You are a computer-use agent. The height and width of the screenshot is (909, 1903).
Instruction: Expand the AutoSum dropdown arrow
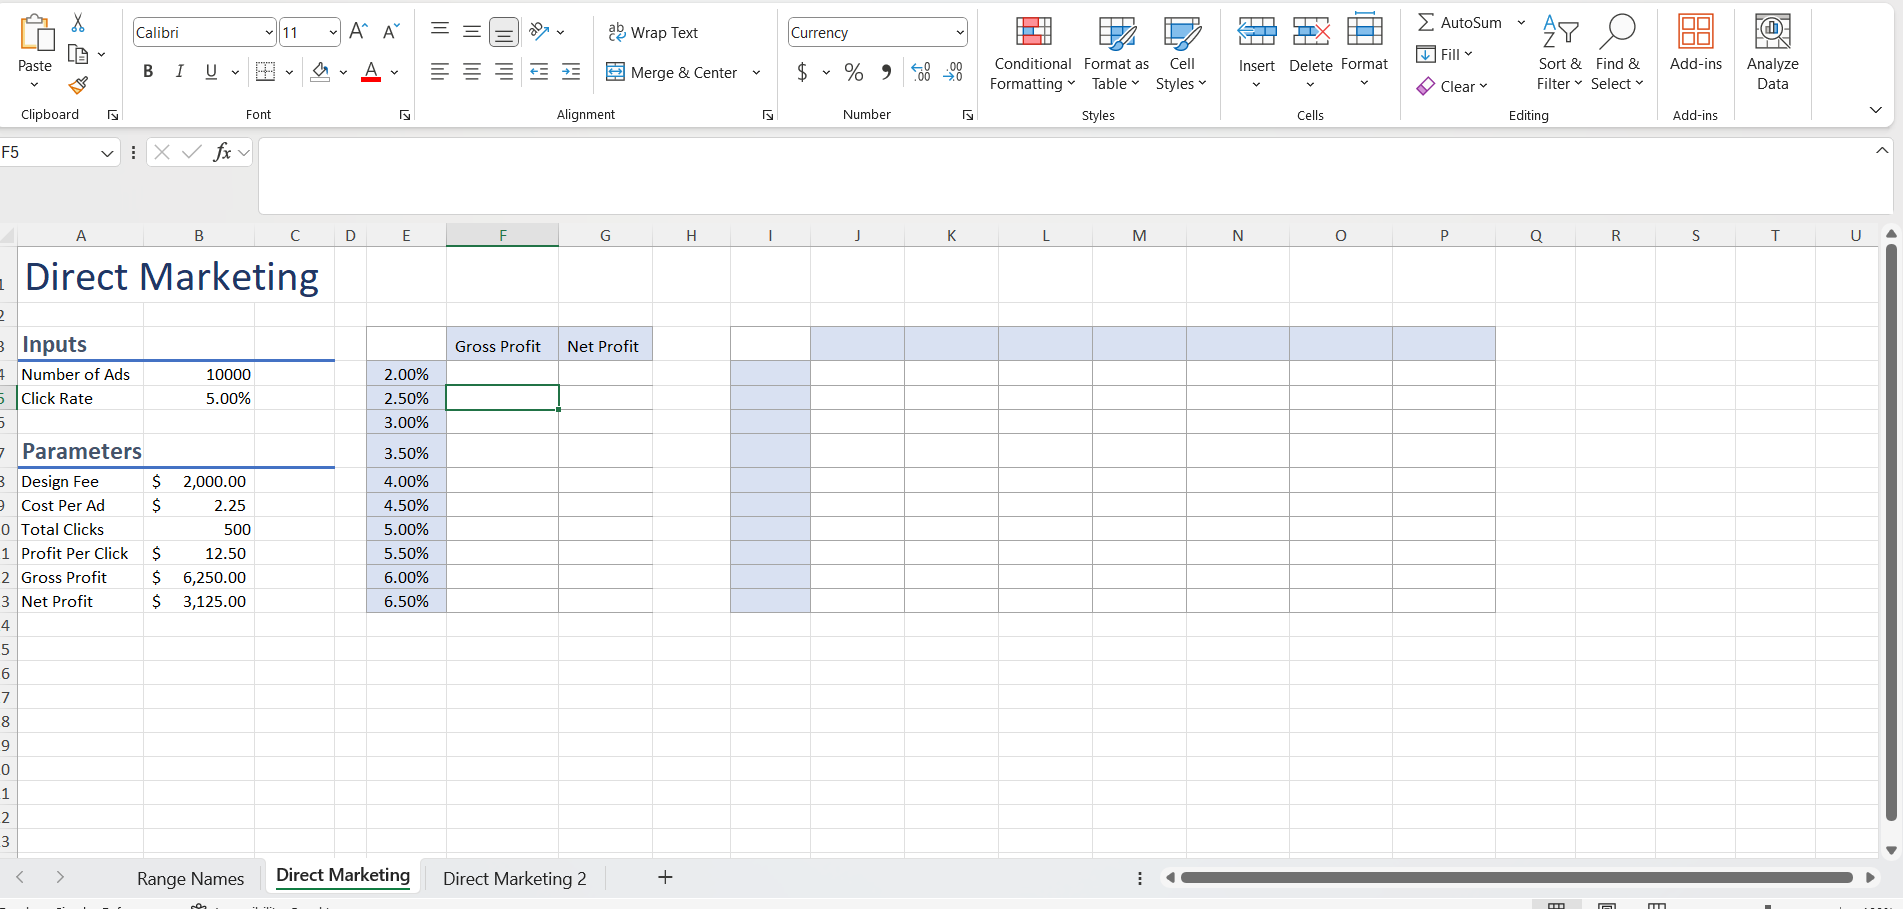pyautogui.click(x=1521, y=22)
